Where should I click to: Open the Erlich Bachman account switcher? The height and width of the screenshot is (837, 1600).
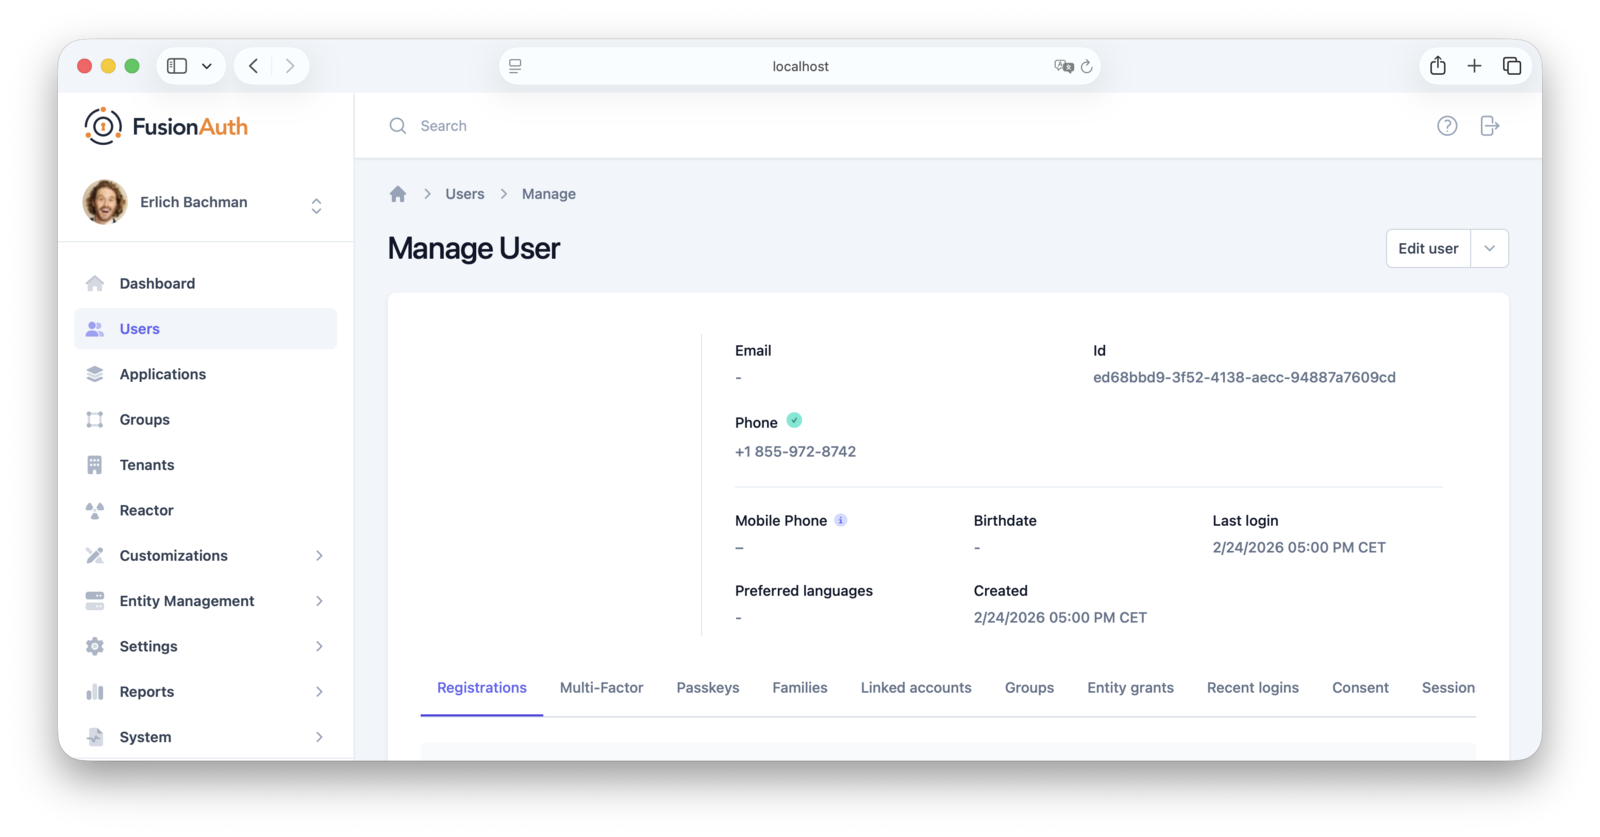pos(316,206)
